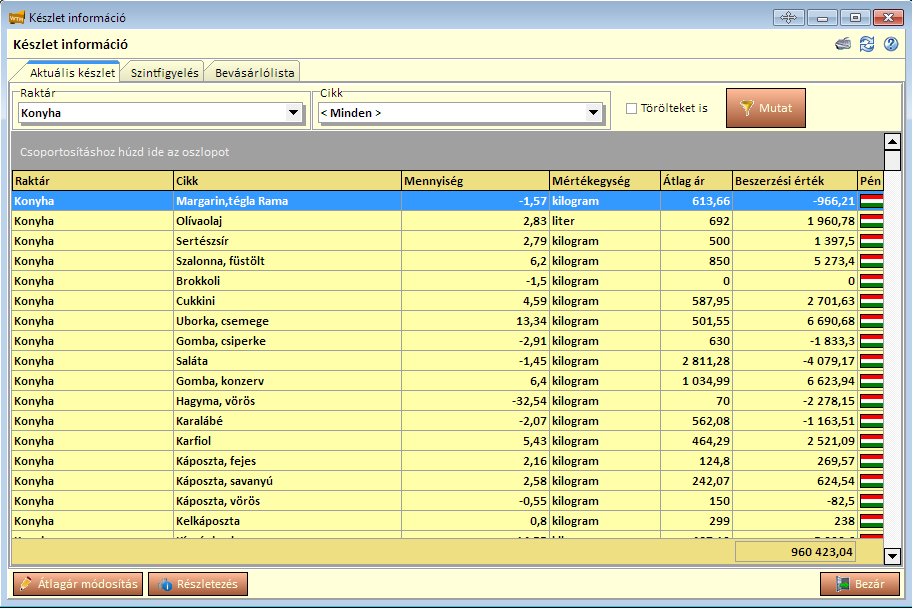Toggle the Törölteket is checkbox
This screenshot has height=608, width=912.
631,108
